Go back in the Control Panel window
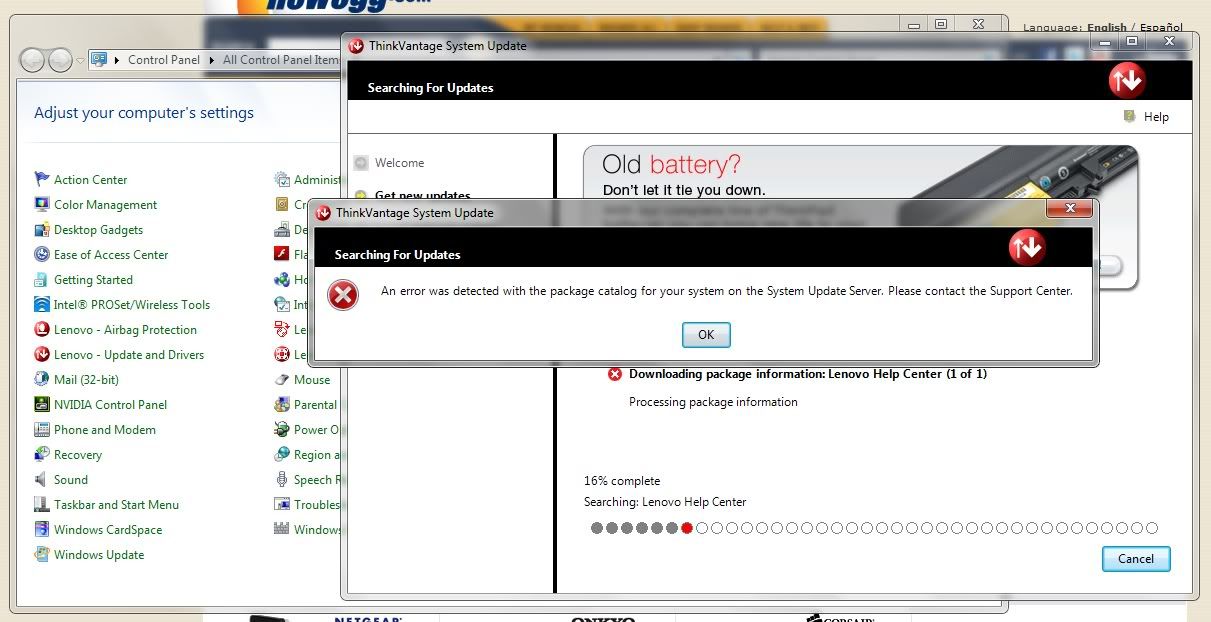The width and height of the screenshot is (1211, 622). tap(33, 60)
